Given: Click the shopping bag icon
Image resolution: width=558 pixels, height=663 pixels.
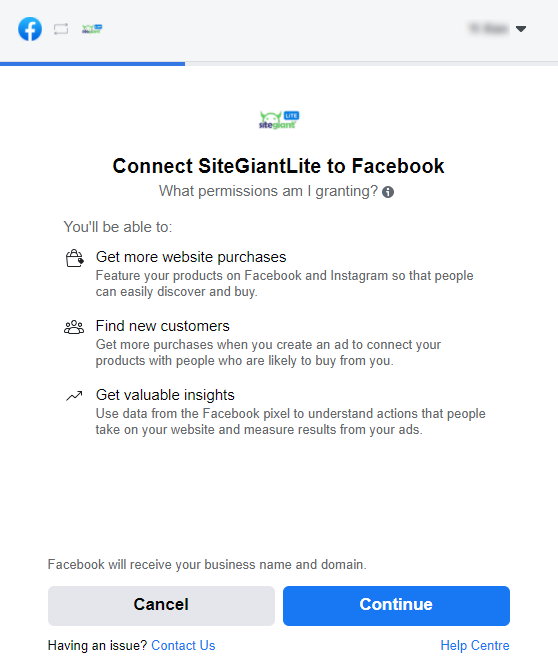Looking at the screenshot, I should click(74, 258).
